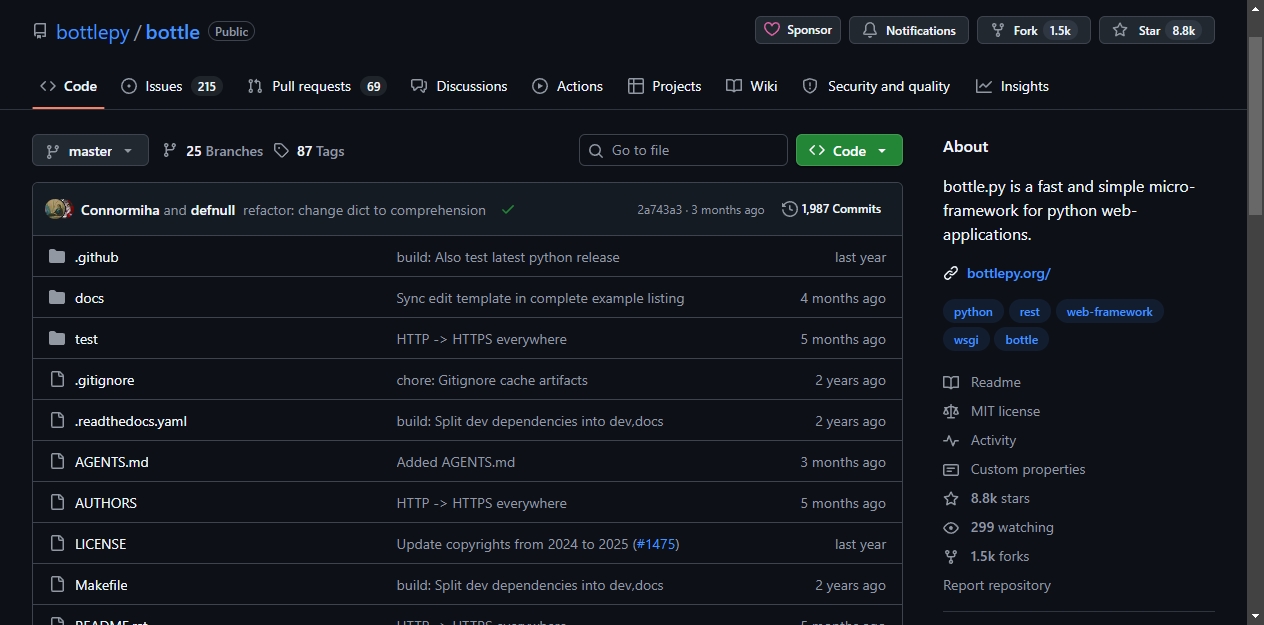Open the Code tab

(x=68, y=86)
